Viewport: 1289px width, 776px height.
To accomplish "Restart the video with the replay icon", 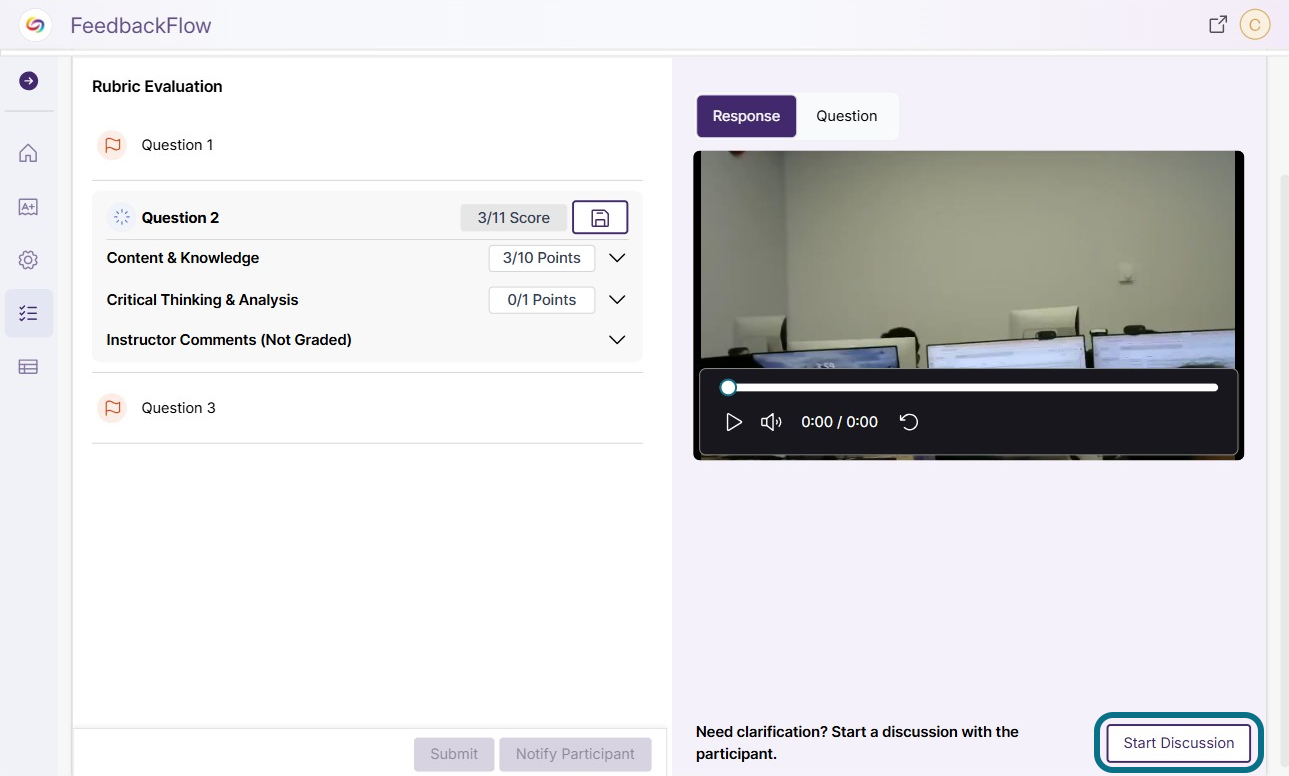I will pos(909,422).
